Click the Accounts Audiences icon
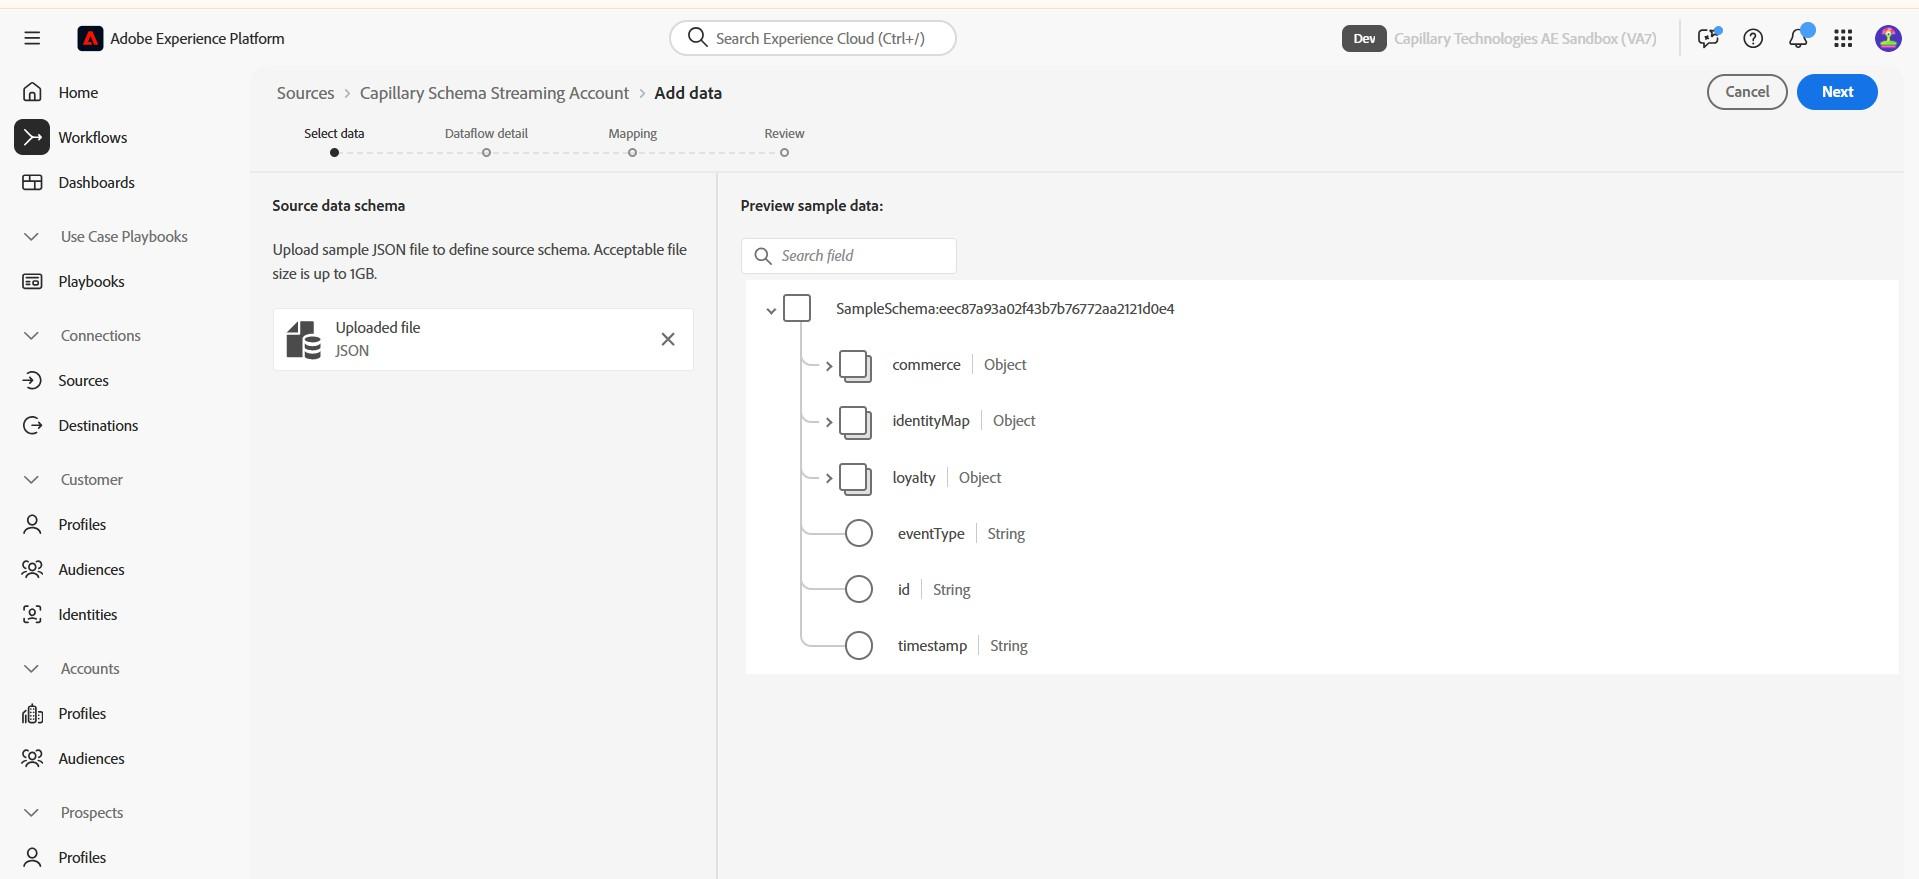This screenshot has width=1919, height=879. click(32, 758)
